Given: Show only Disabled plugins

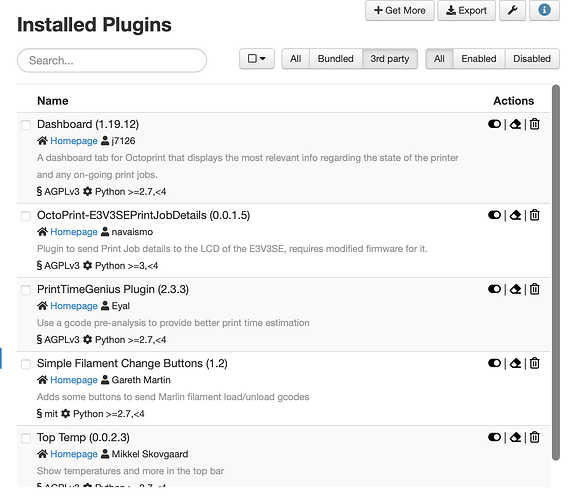Looking at the screenshot, I should click(x=532, y=59).
